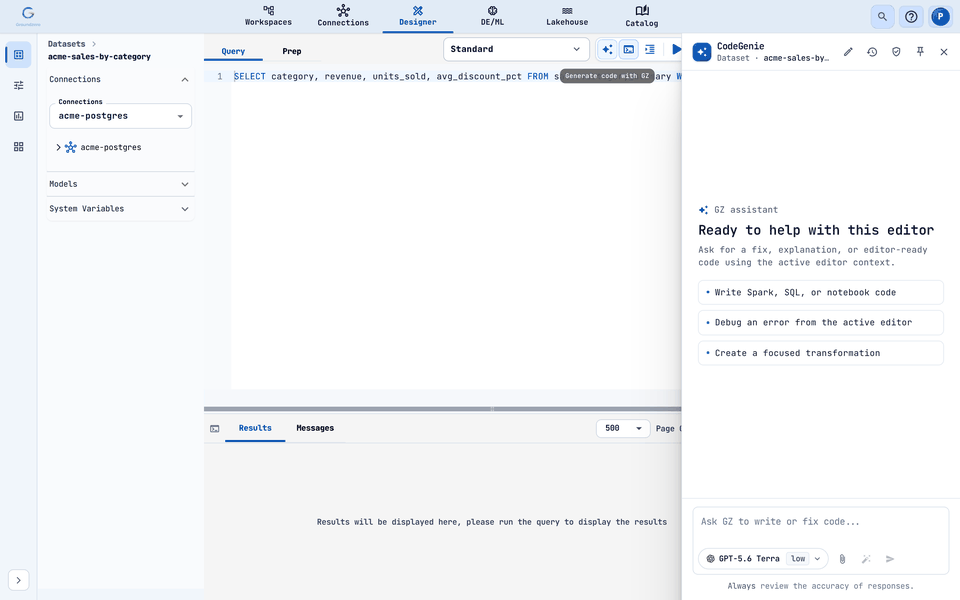
Task: Open the sliders settings sidebar icon
Action: click(18, 85)
